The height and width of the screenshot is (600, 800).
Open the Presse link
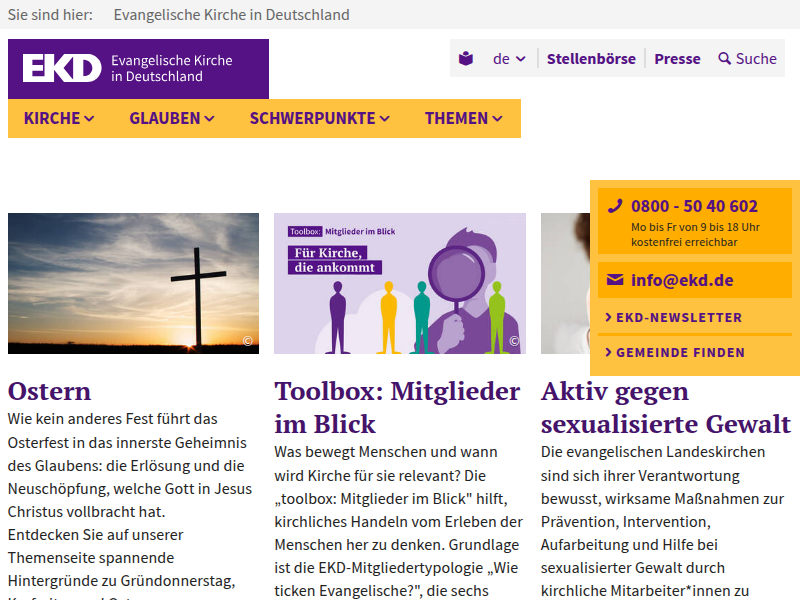(x=677, y=59)
